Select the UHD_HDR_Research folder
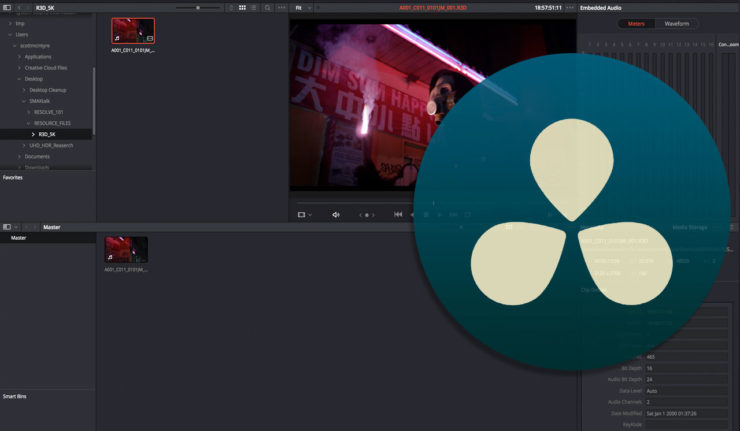The width and height of the screenshot is (740, 431). (51, 145)
